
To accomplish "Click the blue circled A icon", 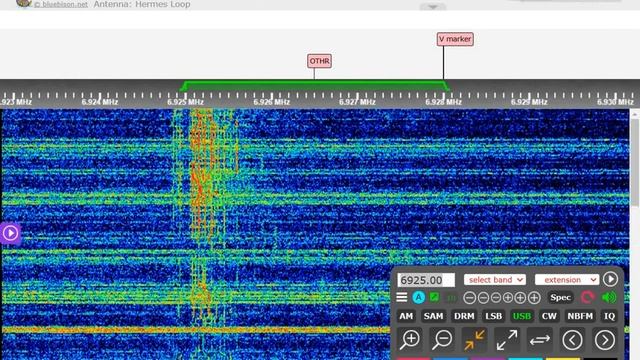I will (418, 298).
